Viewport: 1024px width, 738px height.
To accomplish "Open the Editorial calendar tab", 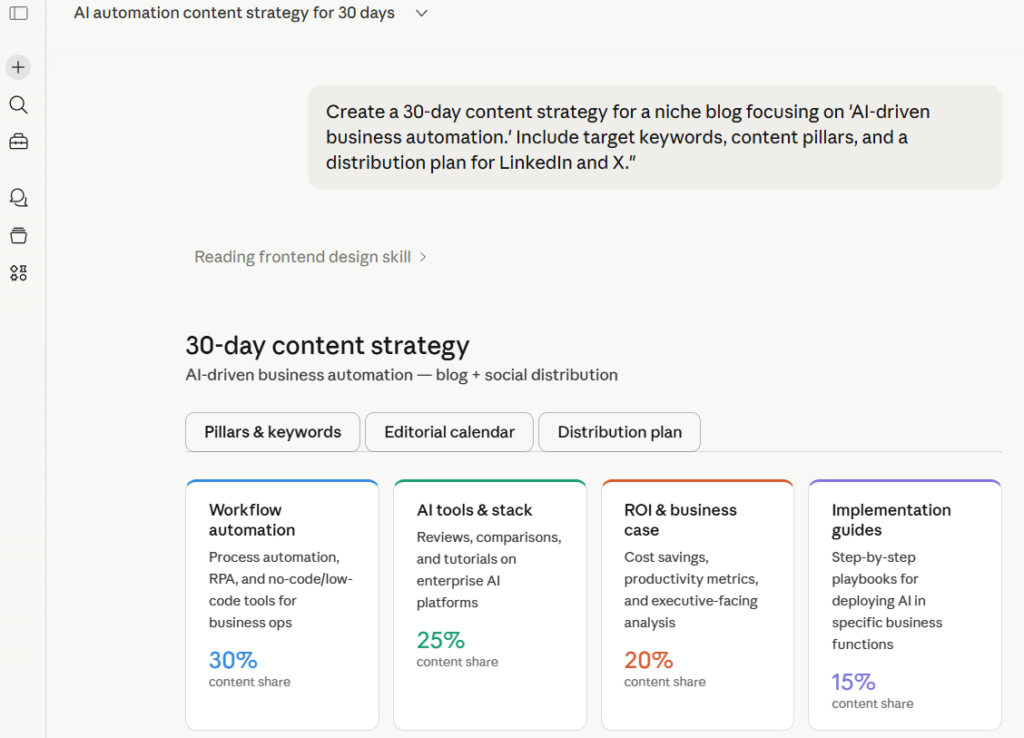I will tap(449, 432).
